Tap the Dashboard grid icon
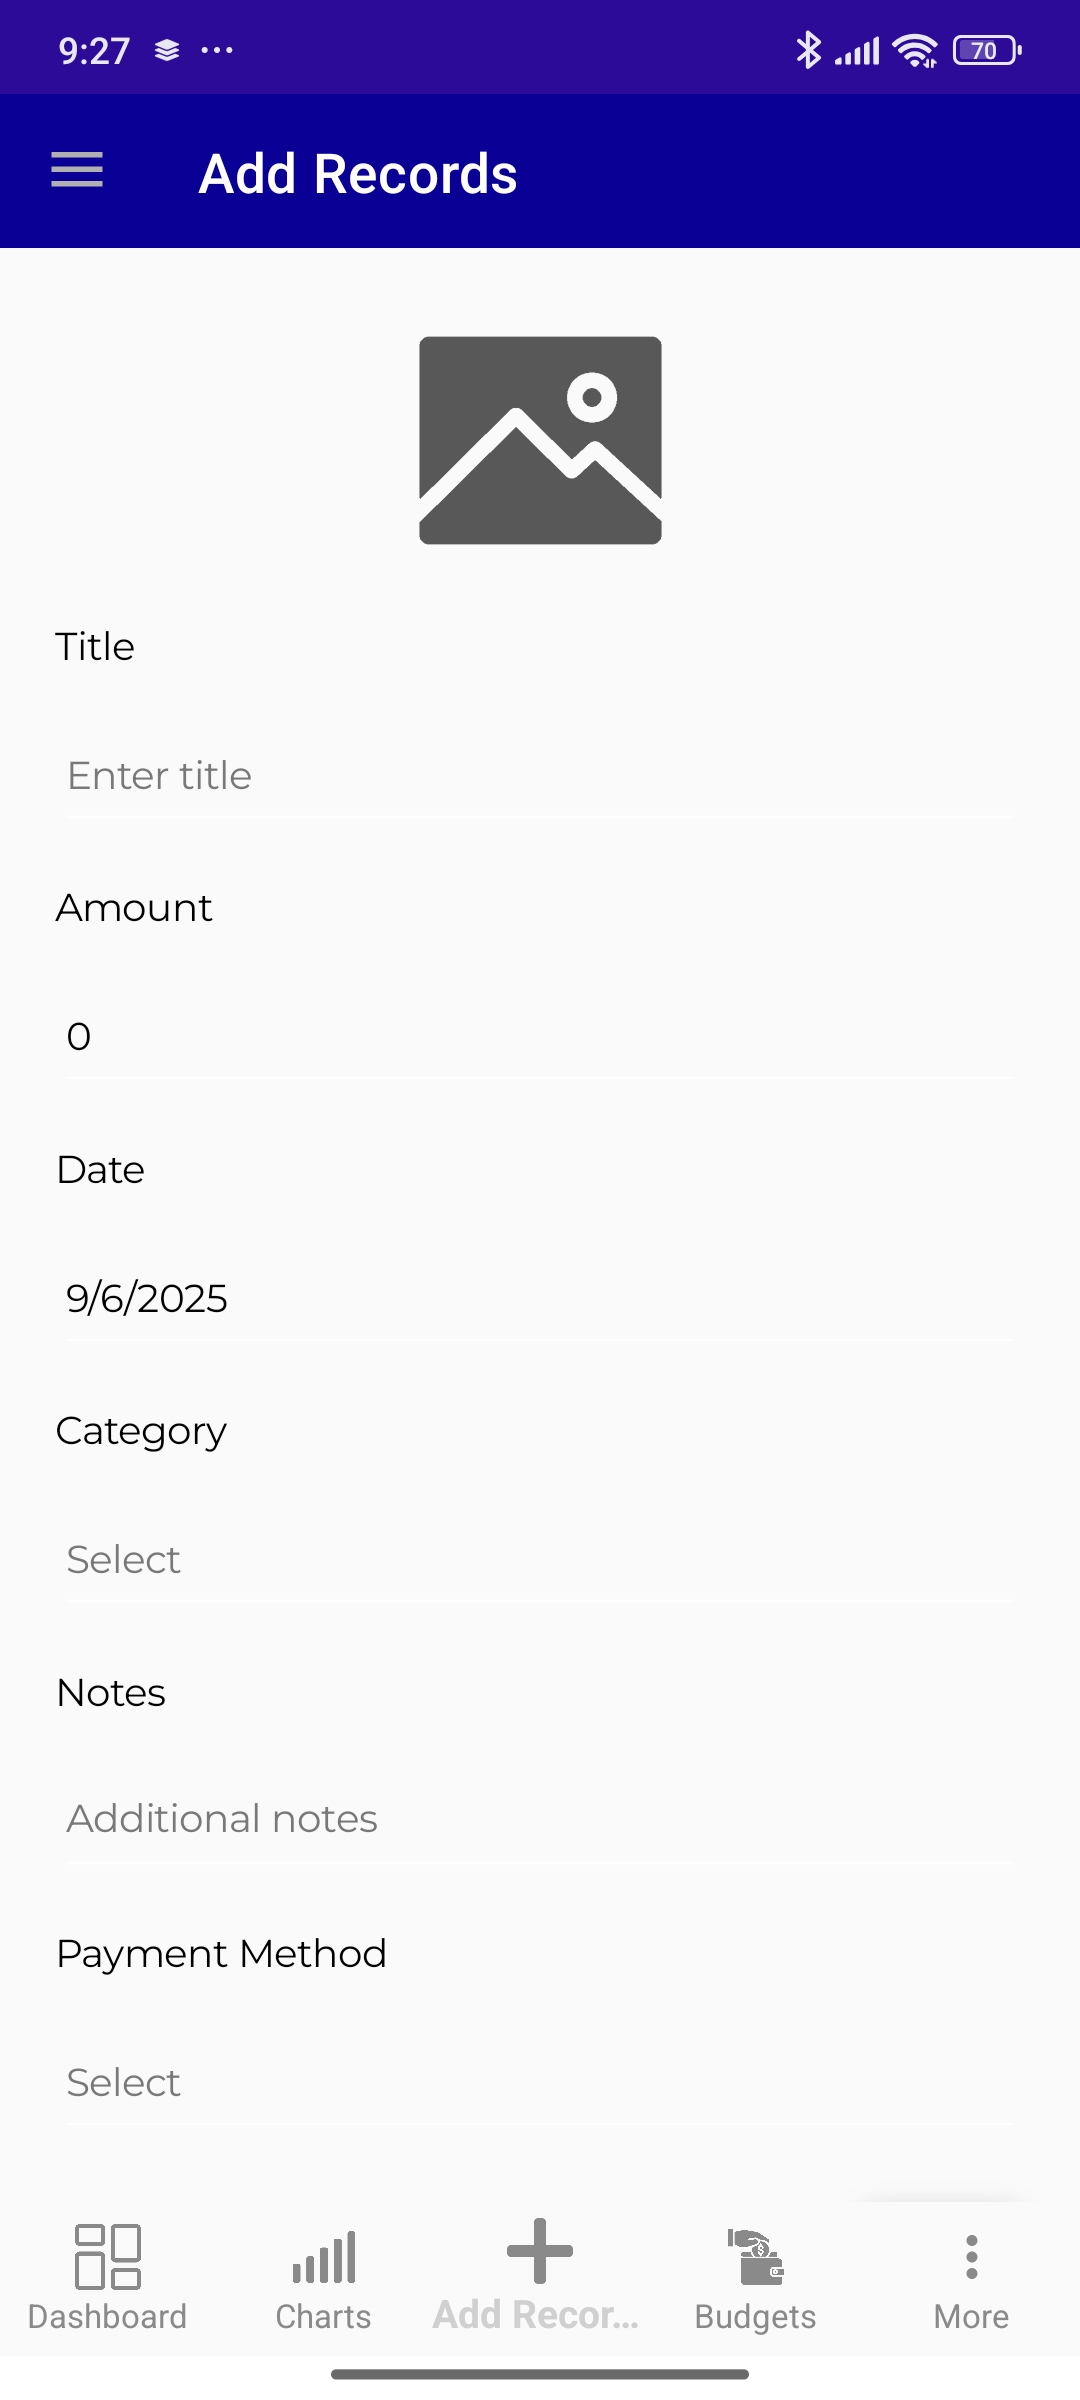 [x=107, y=2257]
